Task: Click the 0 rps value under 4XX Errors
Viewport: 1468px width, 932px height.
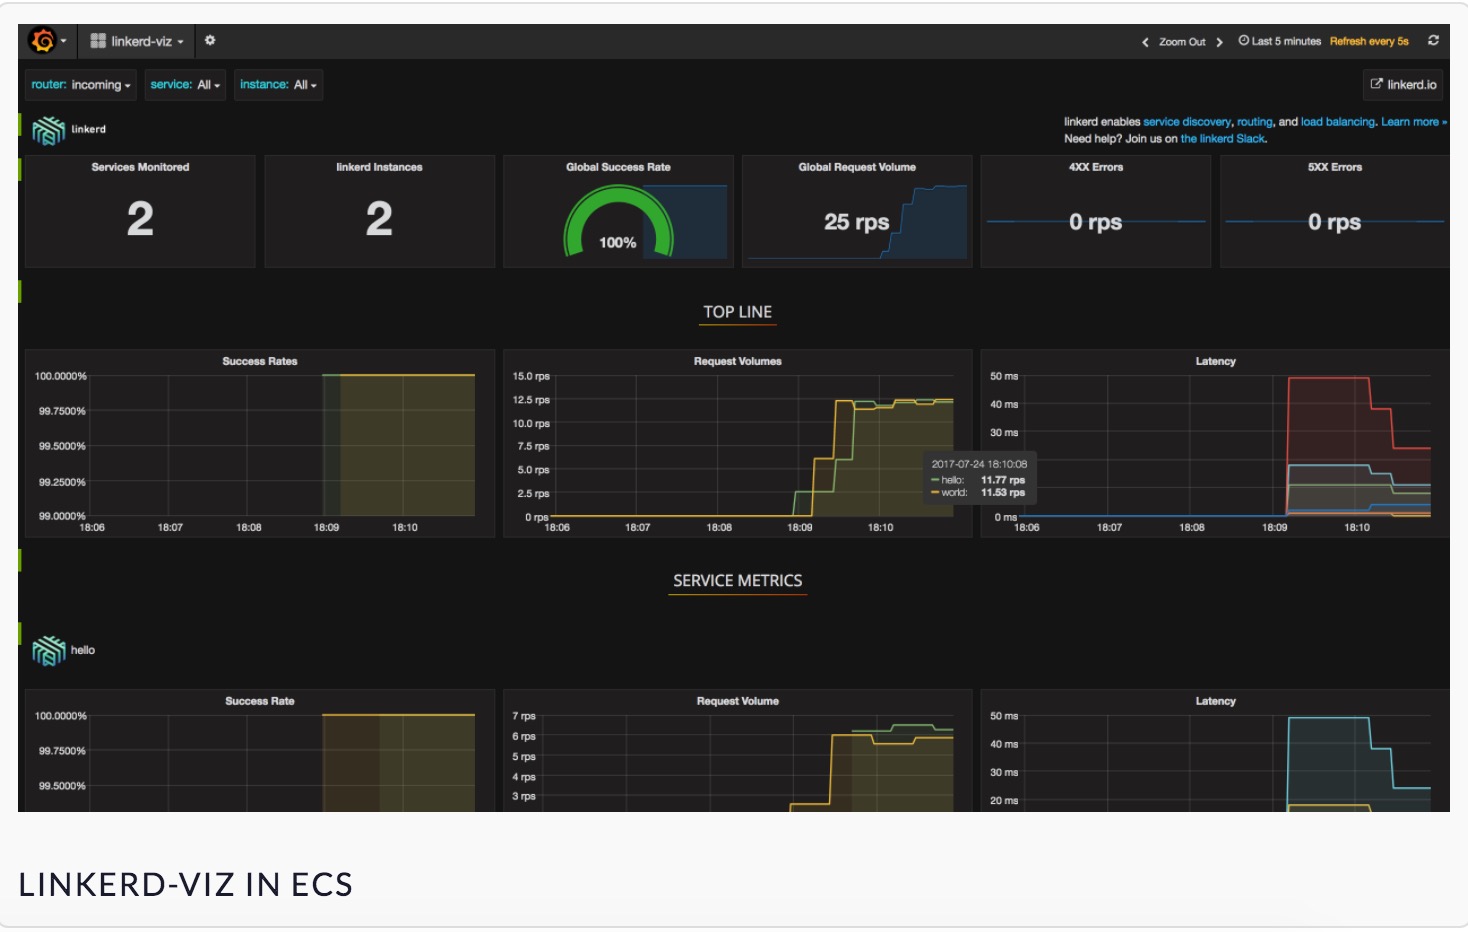Action: [x=1095, y=222]
